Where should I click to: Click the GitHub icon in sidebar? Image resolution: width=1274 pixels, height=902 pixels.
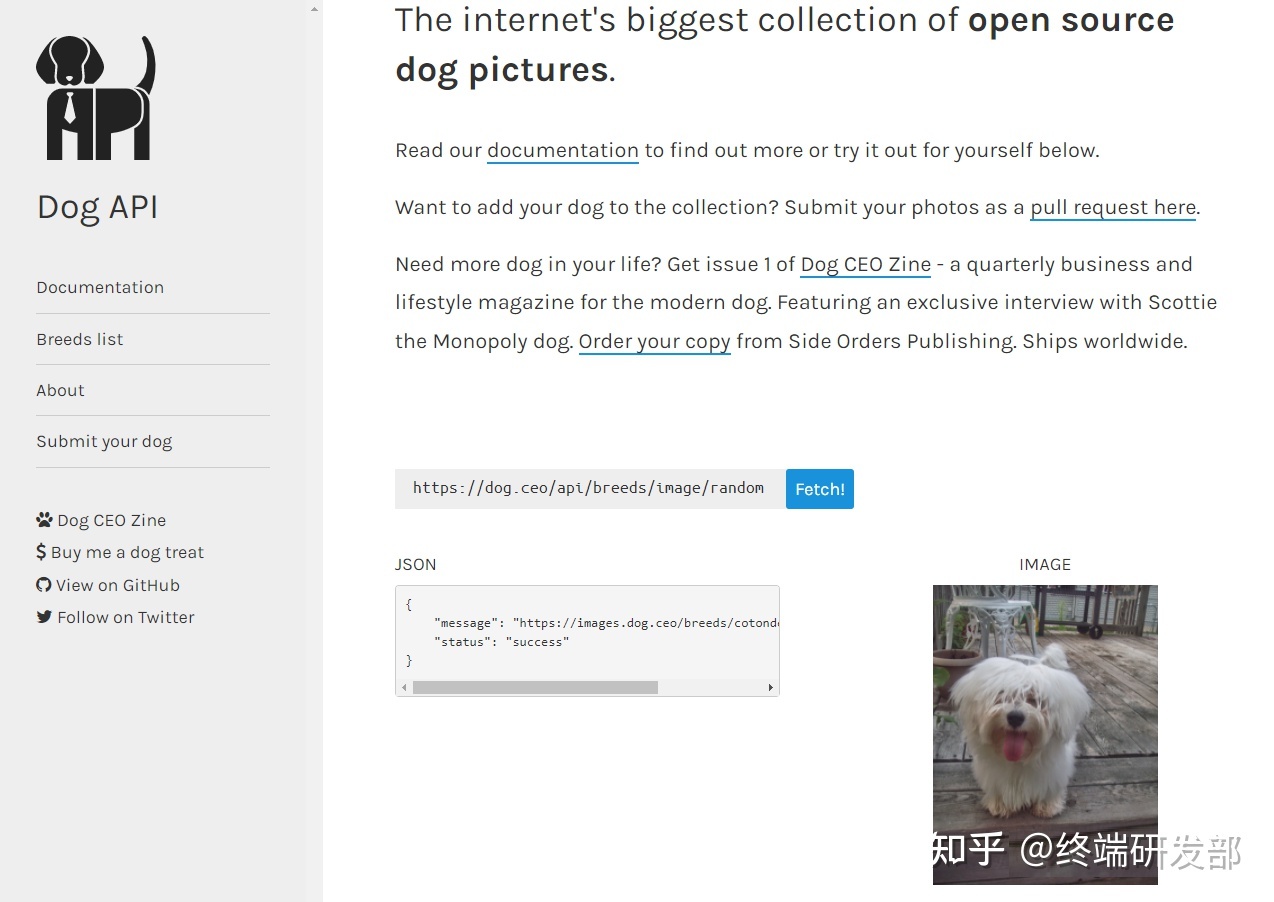click(44, 585)
